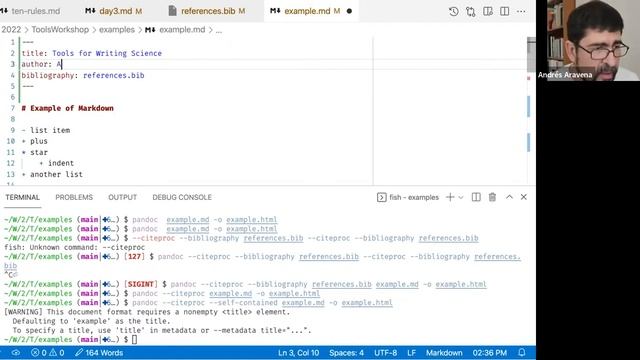Viewport: 640px width, 360px height.
Task: Open the timeline history icon in editor toolbar
Action: pyautogui.click(x=453, y=11)
